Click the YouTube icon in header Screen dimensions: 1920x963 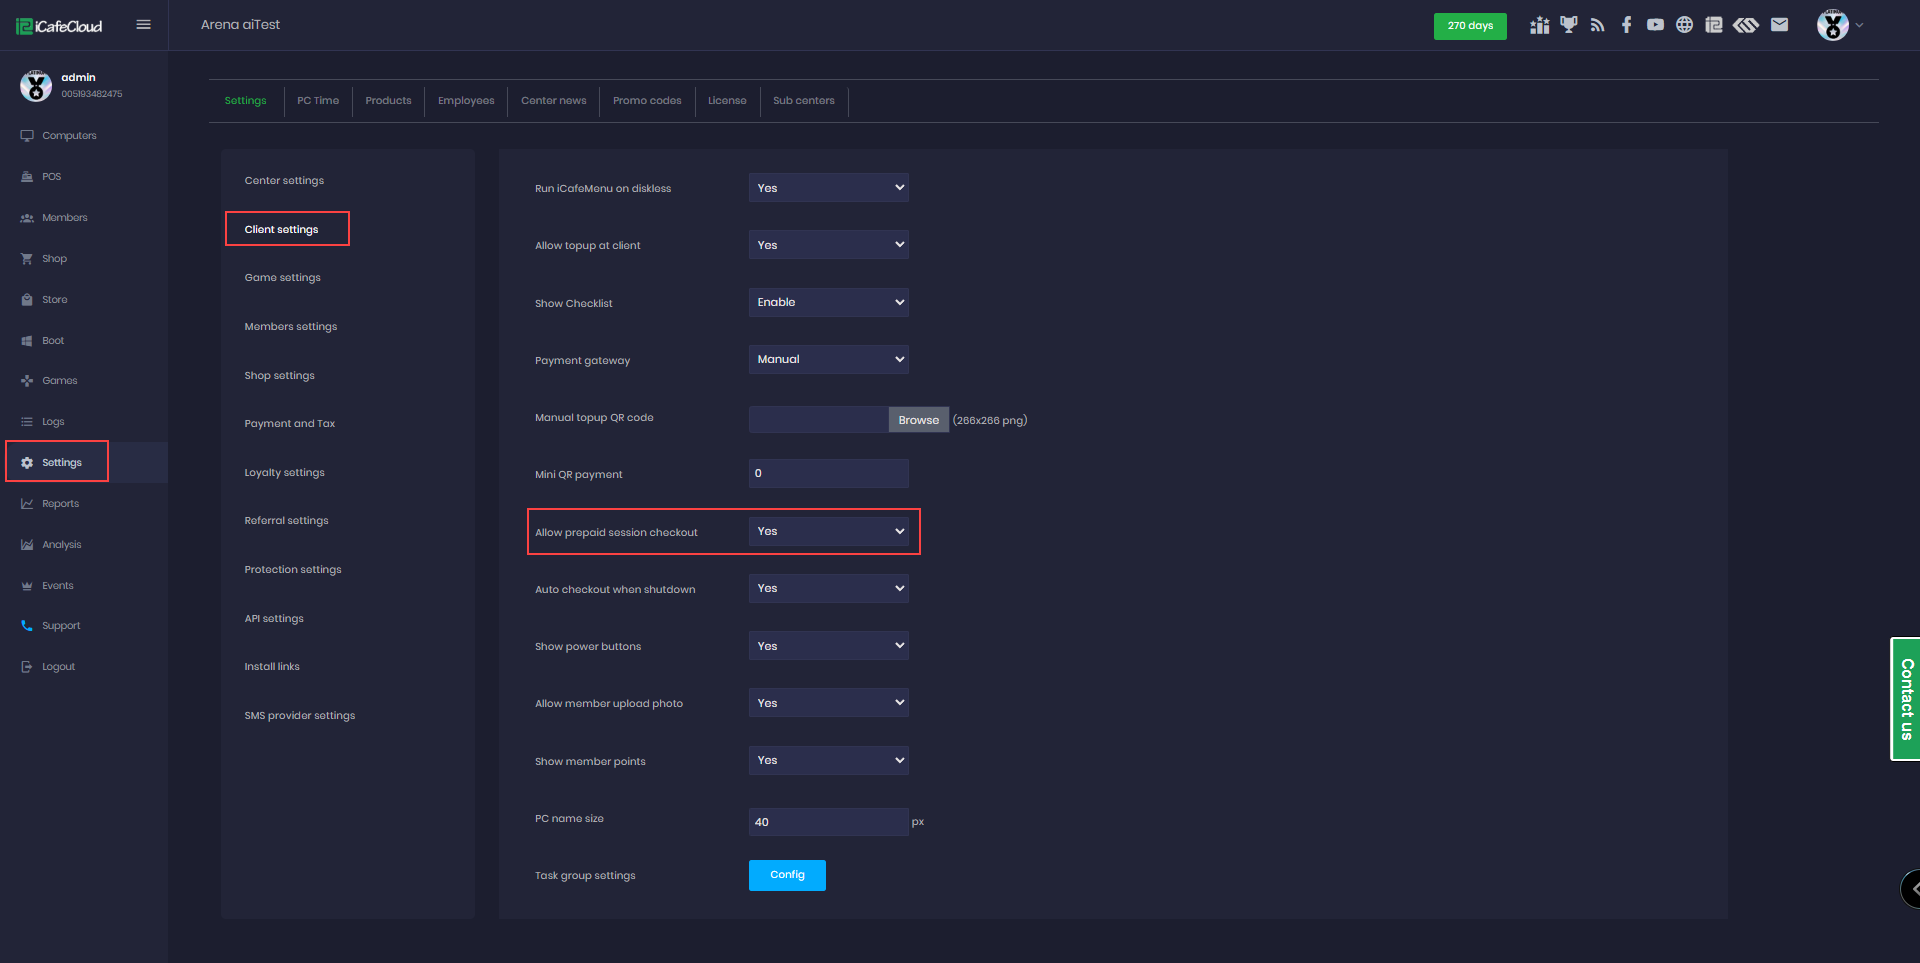tap(1655, 25)
